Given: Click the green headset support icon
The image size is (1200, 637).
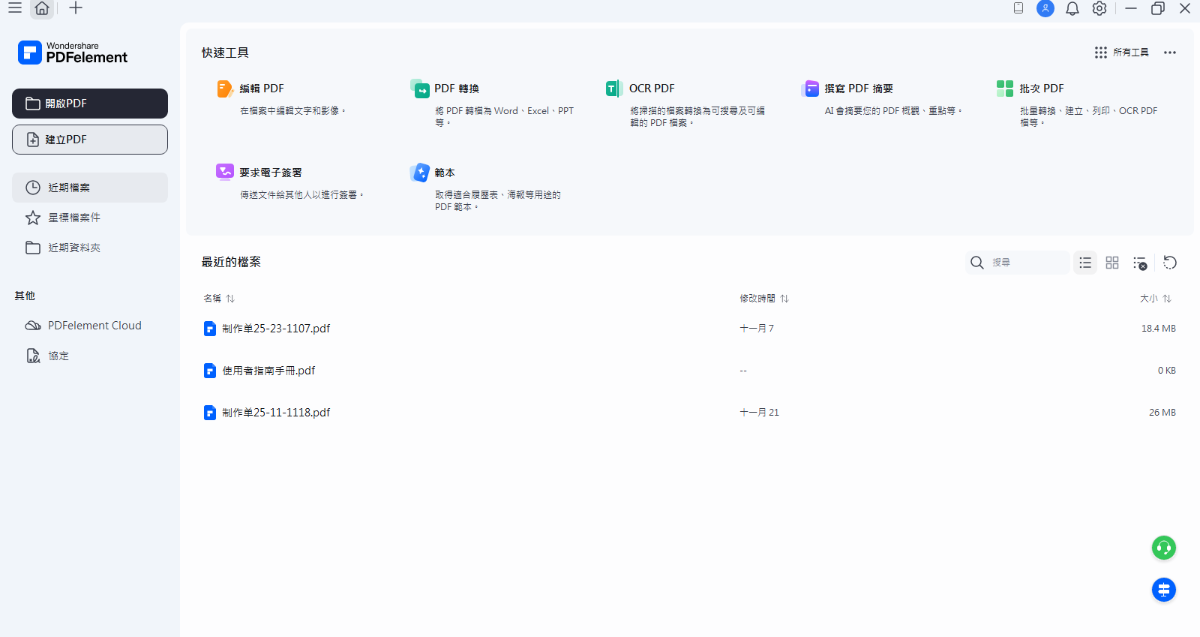Looking at the screenshot, I should 1163,547.
